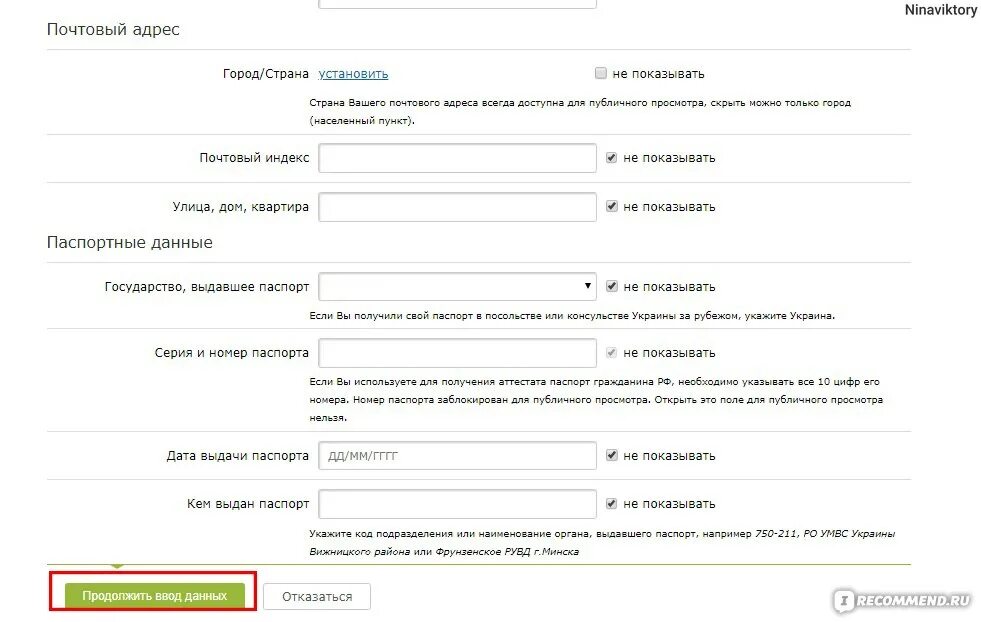Click hint text 'Укажите код подразделения' under Кем выдан паспорт
The width and height of the screenshot is (981, 622).
(602, 543)
